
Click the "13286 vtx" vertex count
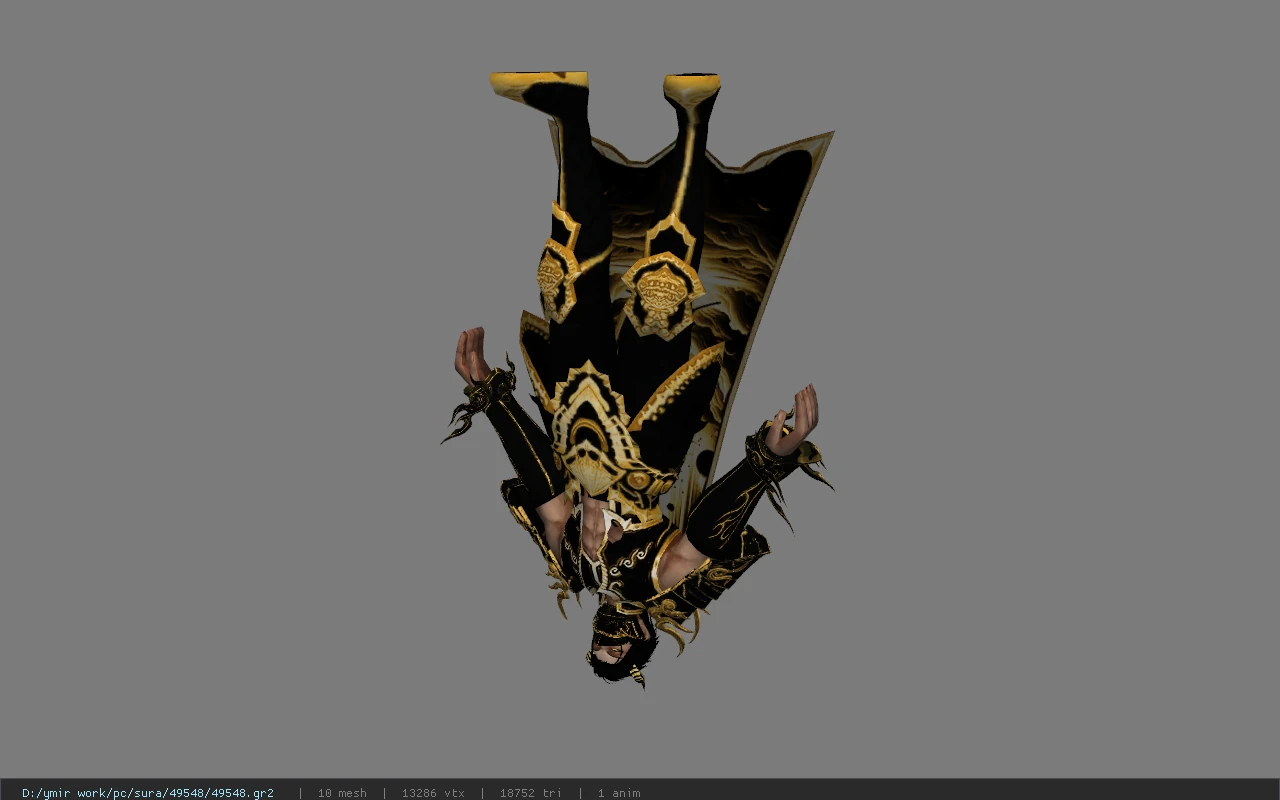pos(433,793)
